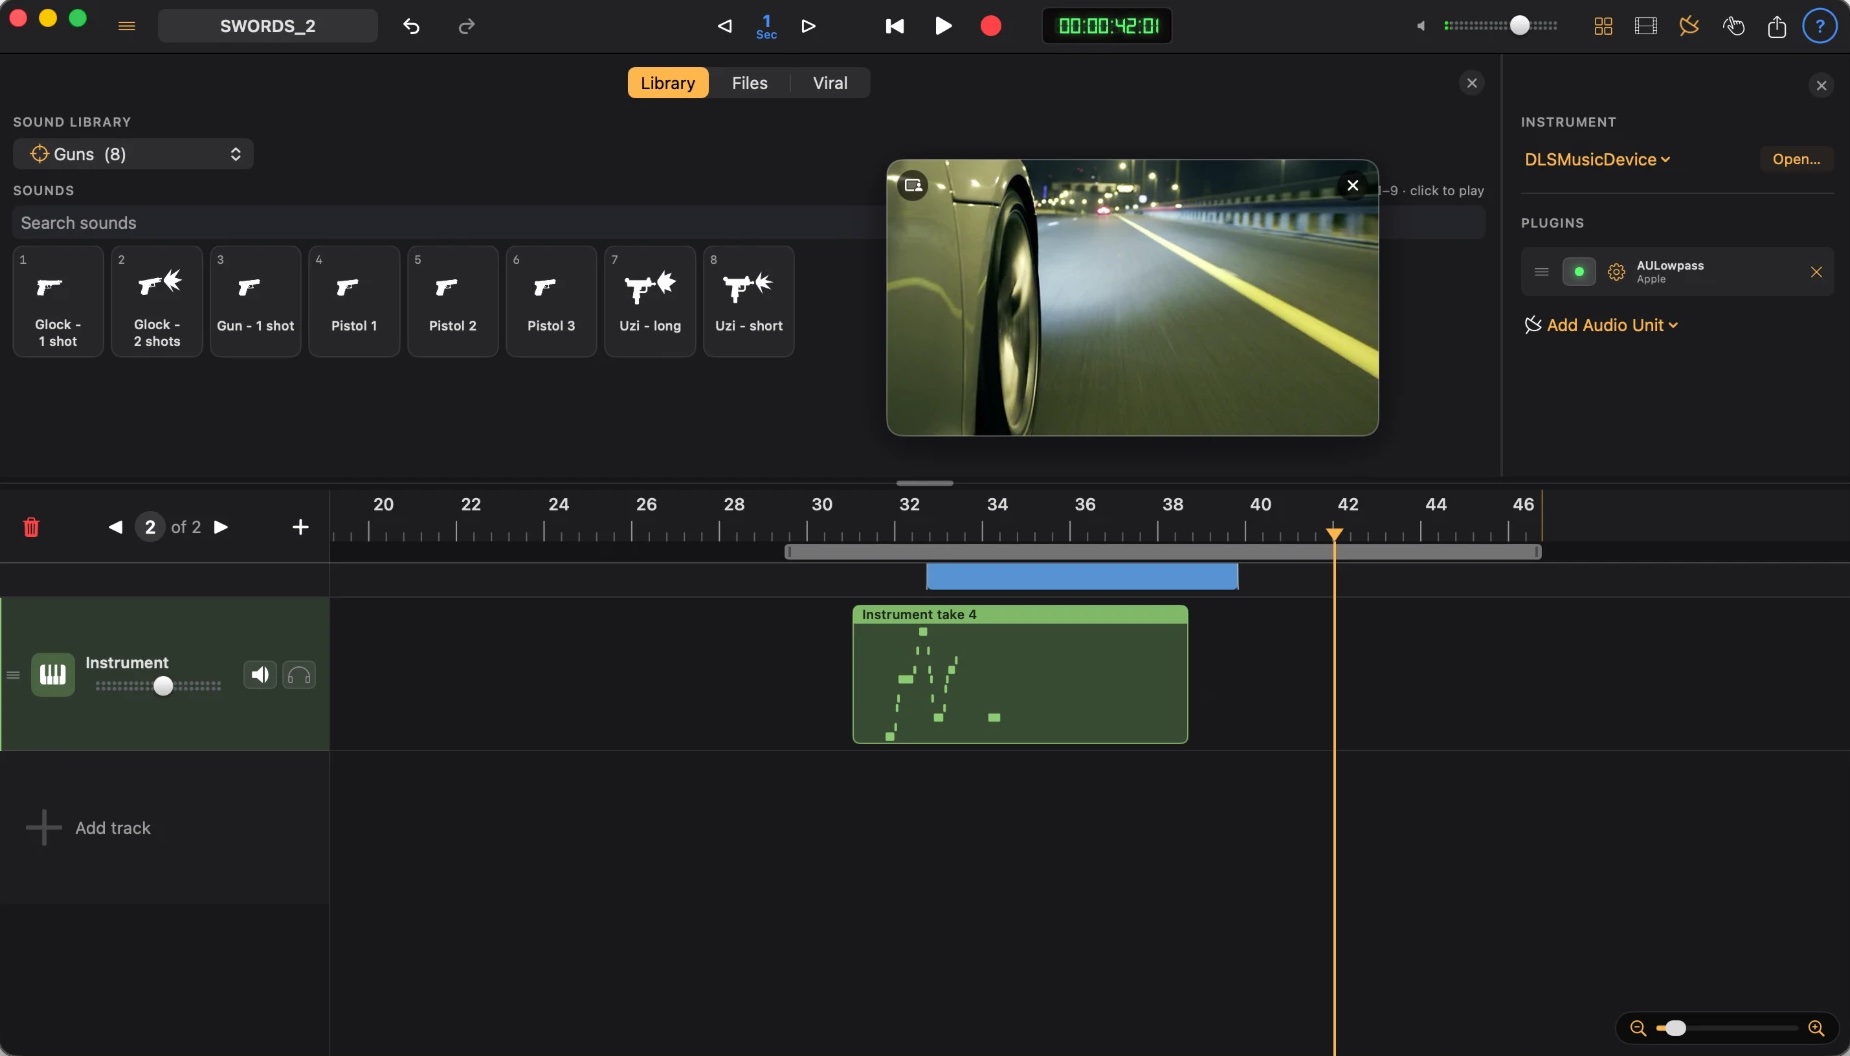Open help with the question mark icon
1850x1056 pixels.
point(1820,26)
